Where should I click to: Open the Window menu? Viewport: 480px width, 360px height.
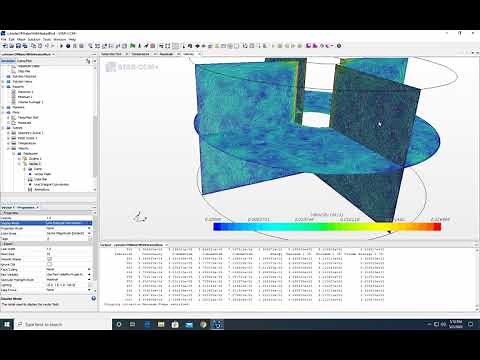[x=60, y=39]
